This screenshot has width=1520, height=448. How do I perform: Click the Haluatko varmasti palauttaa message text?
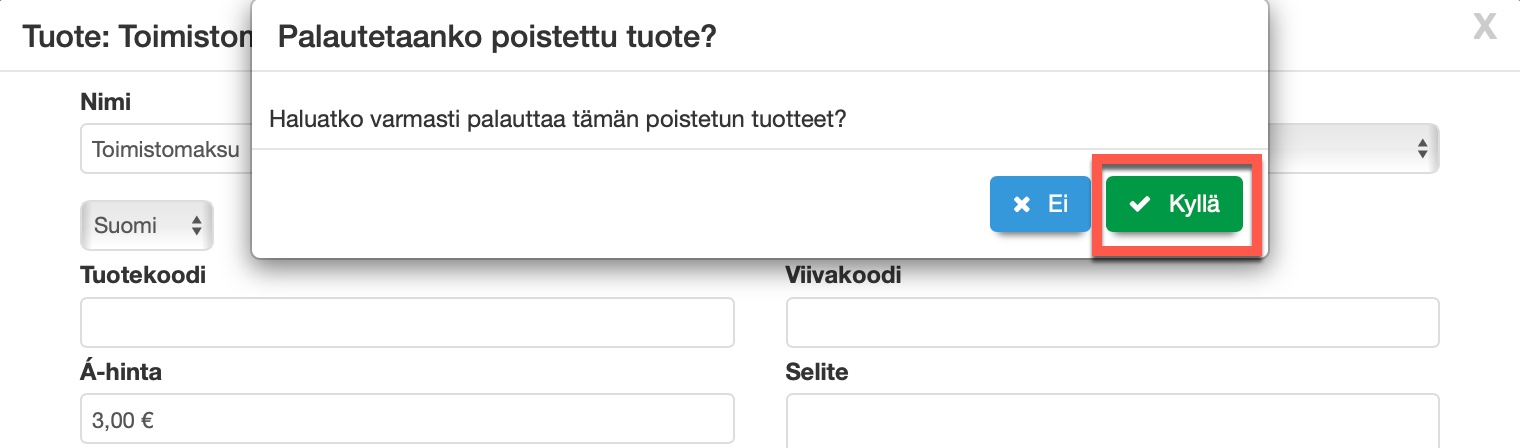[x=559, y=119]
